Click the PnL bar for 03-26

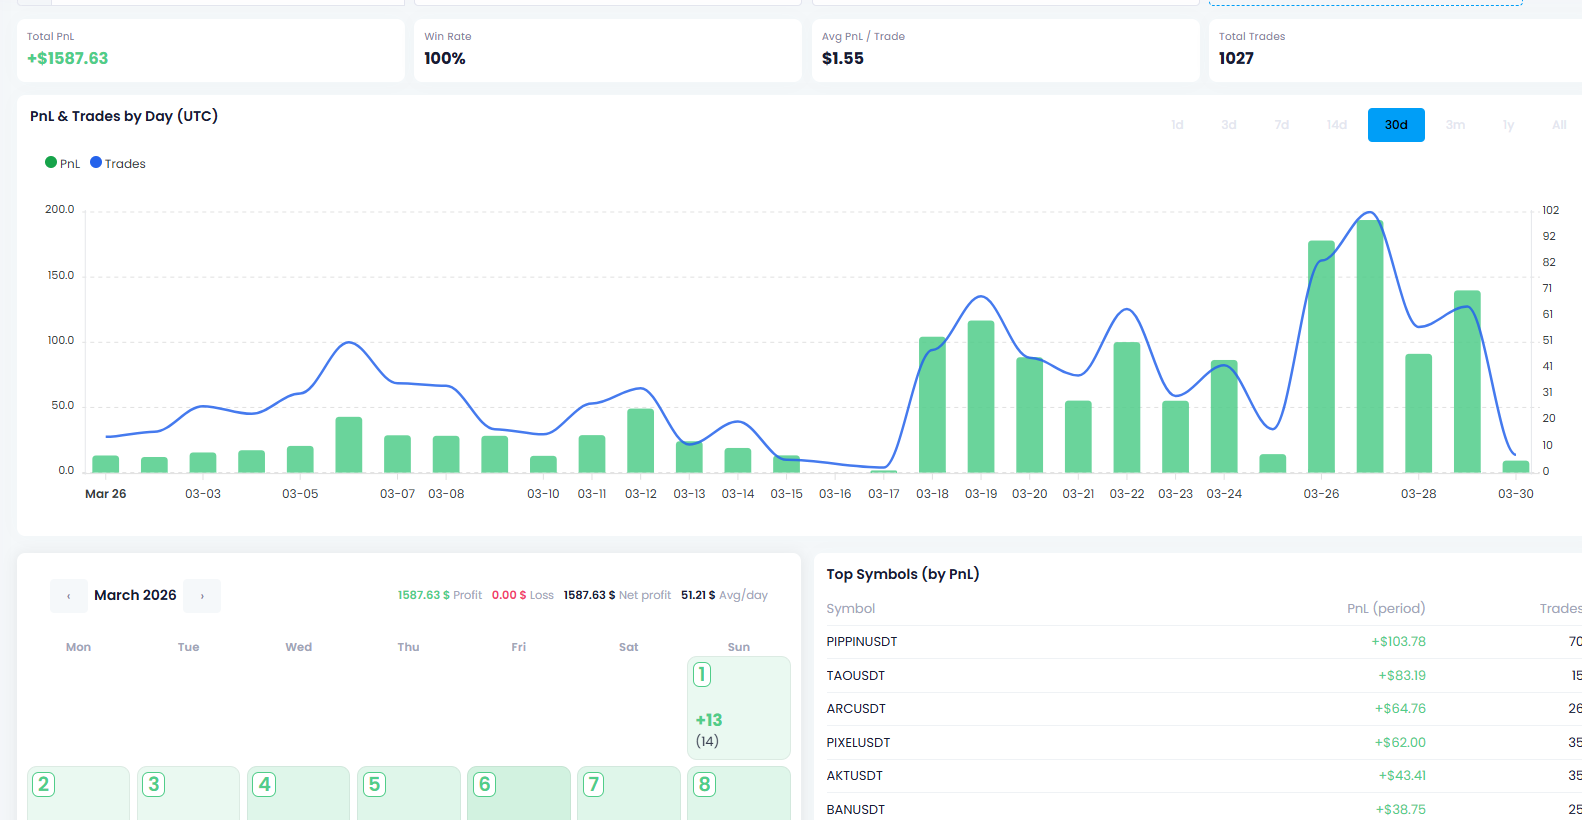1321,357
